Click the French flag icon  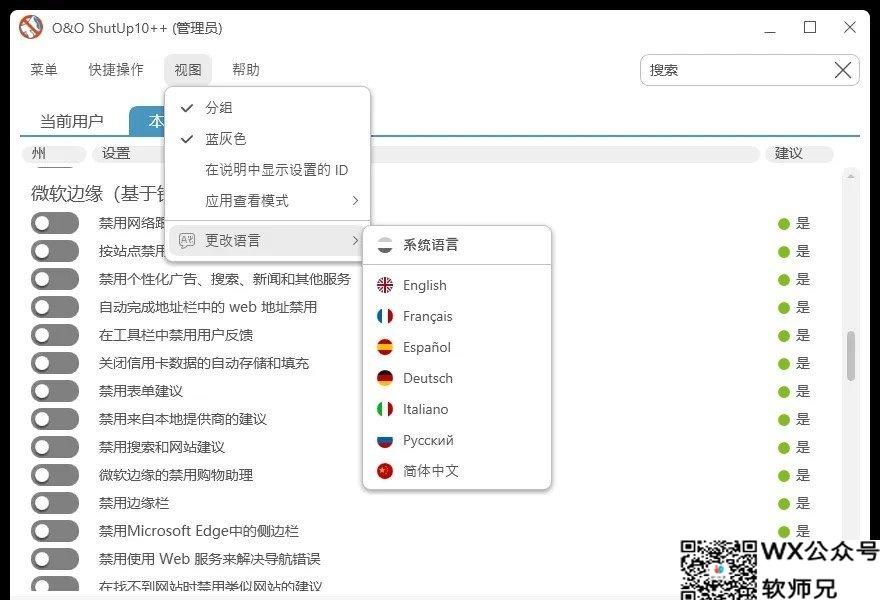(x=385, y=316)
